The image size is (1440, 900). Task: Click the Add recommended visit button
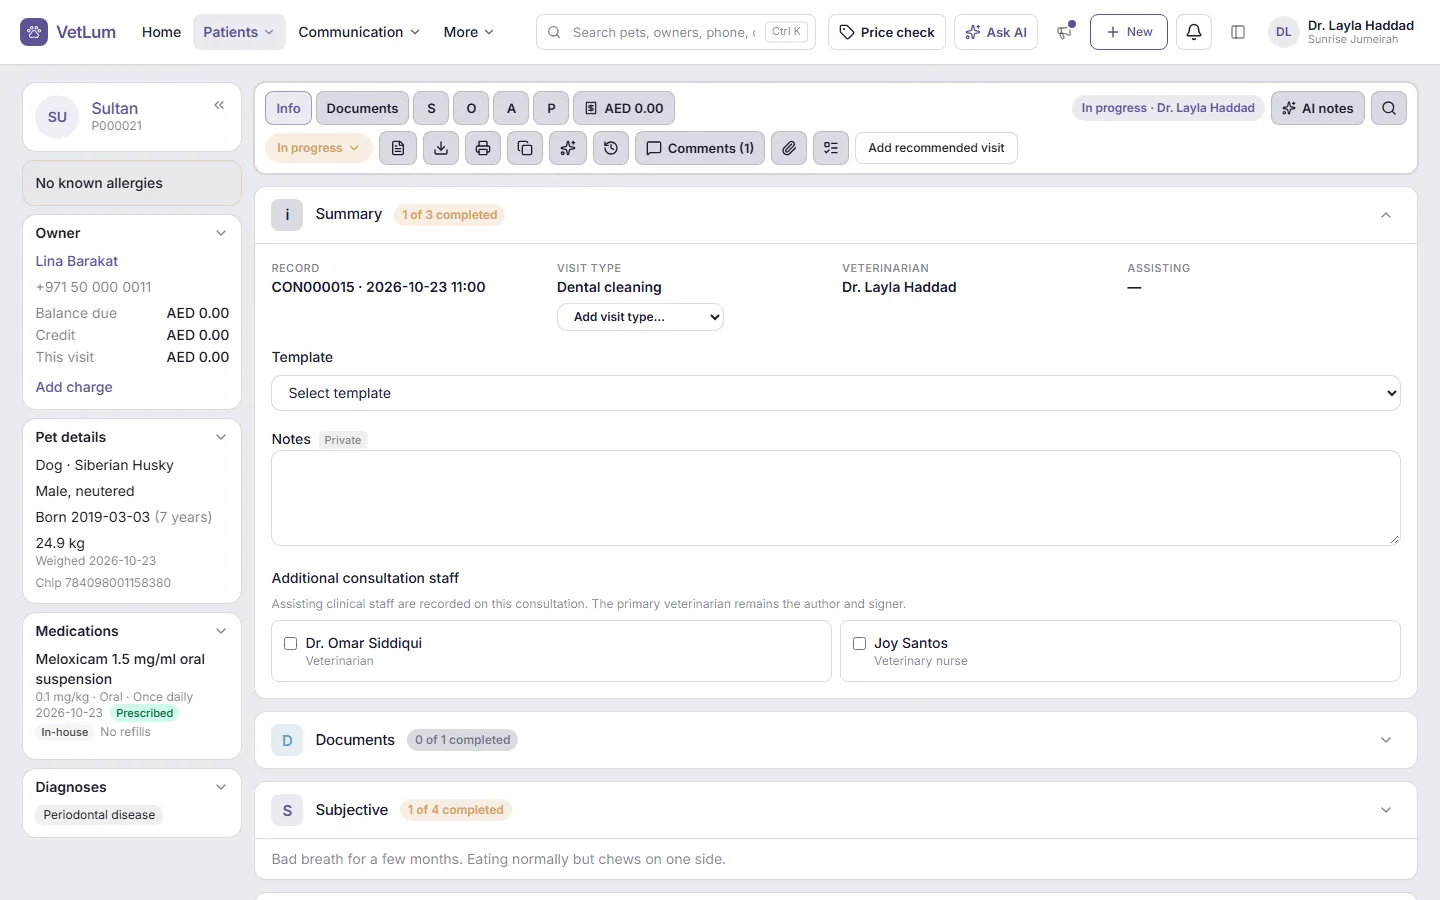click(936, 148)
